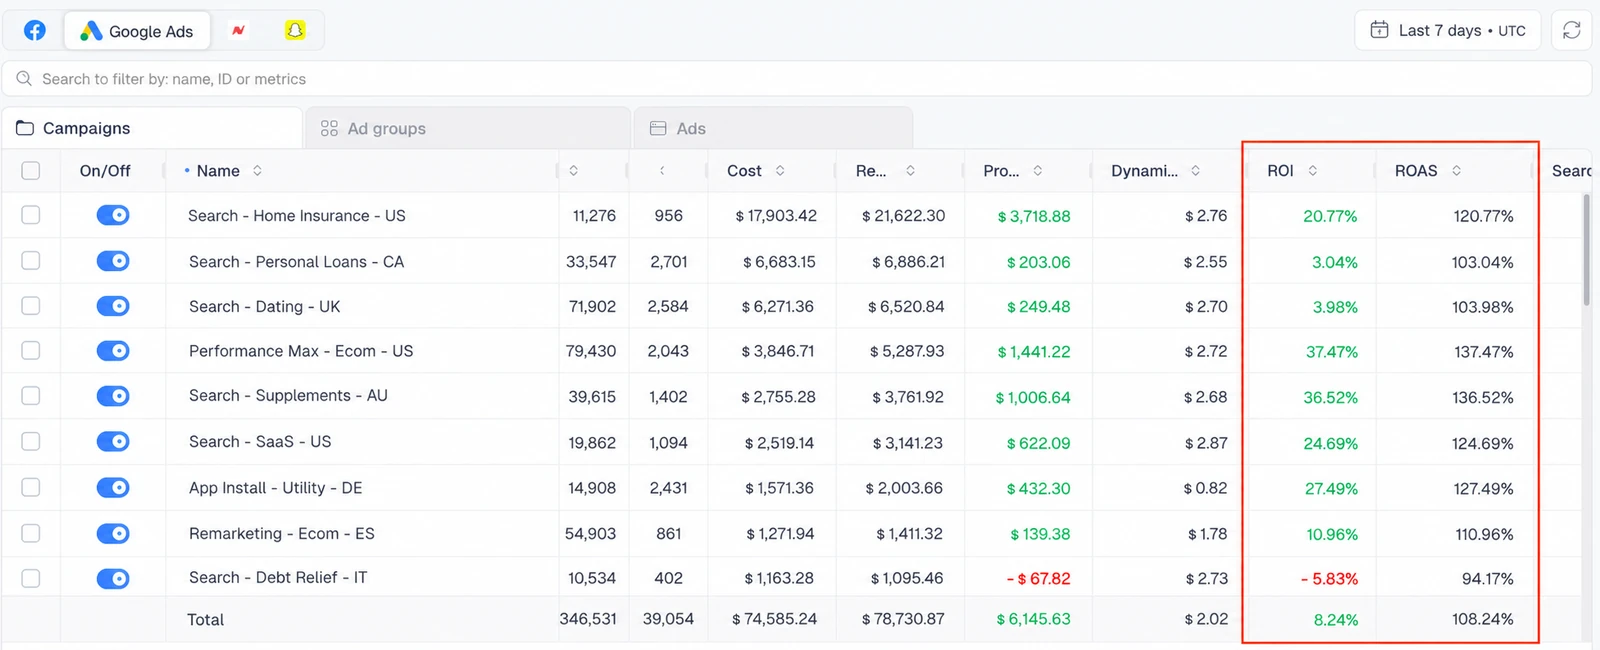Check the App Install - Utility - DE row
This screenshot has height=650, width=1600.
31,488
